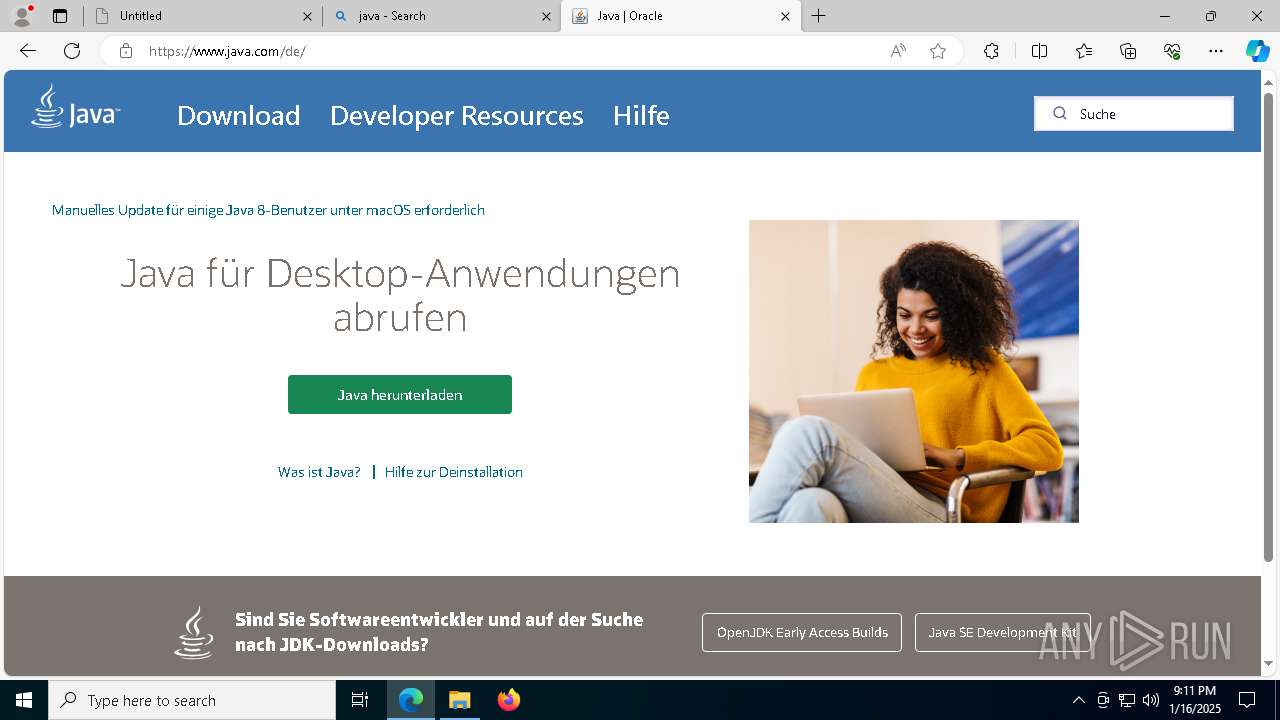Image resolution: width=1280 pixels, height=720 pixels.
Task: Open Browser essentials heart icon
Action: (1172, 51)
